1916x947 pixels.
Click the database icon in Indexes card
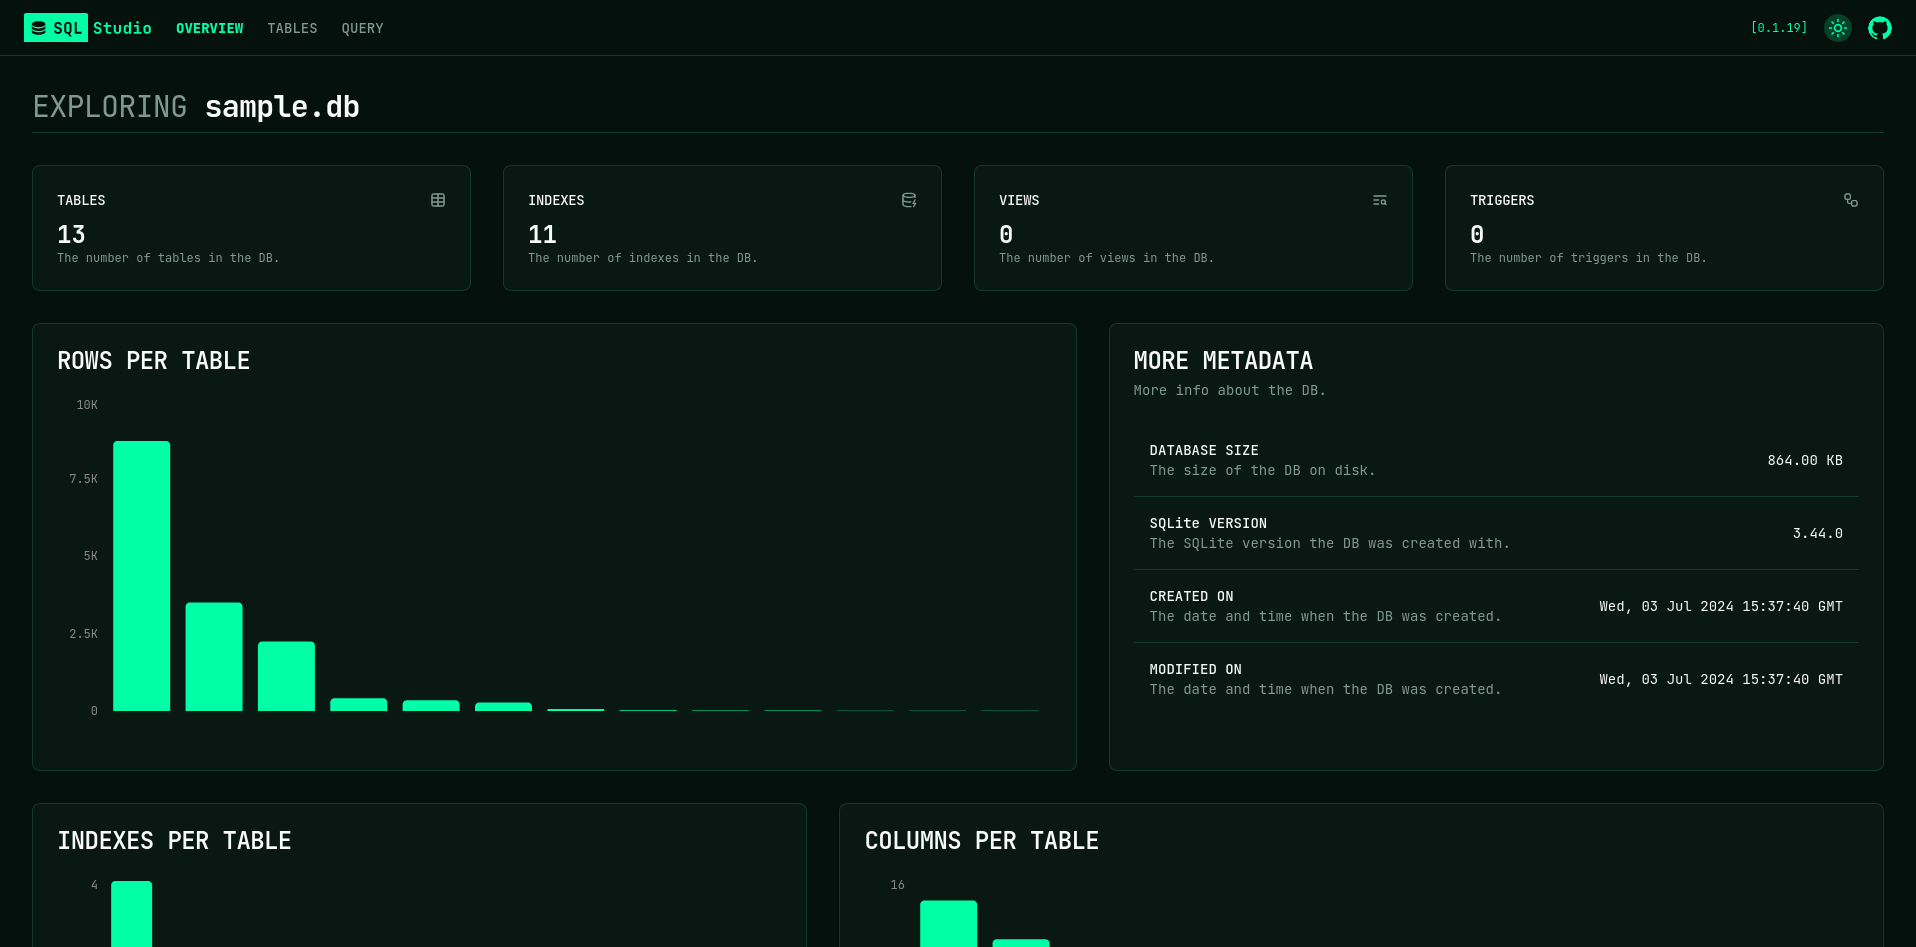pyautogui.click(x=909, y=200)
